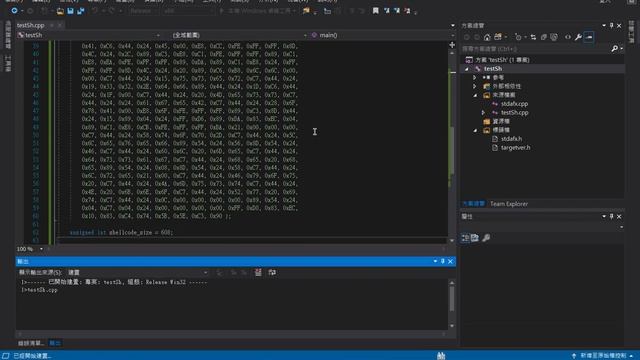Image resolution: width=640 pixels, height=360 pixels.
Task: Open the output panel window options dropdown
Action: click(x=435, y=261)
